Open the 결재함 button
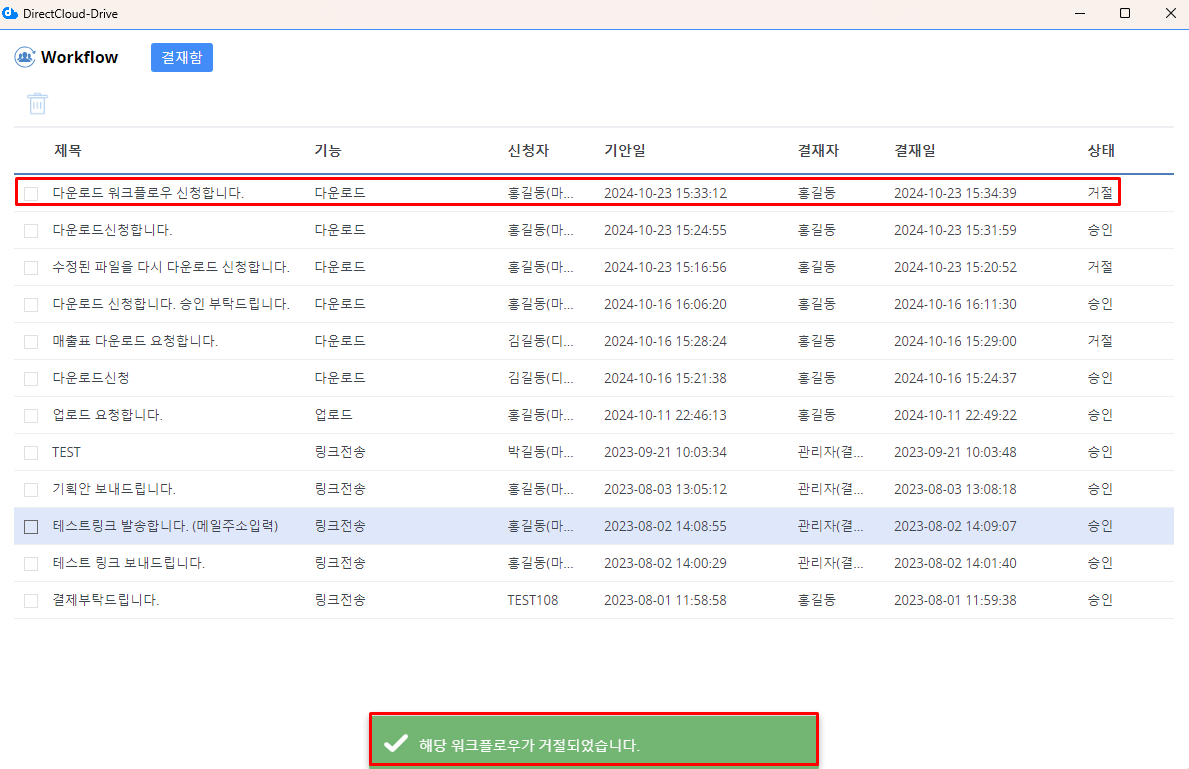The height and width of the screenshot is (769, 1189). pyautogui.click(x=182, y=58)
